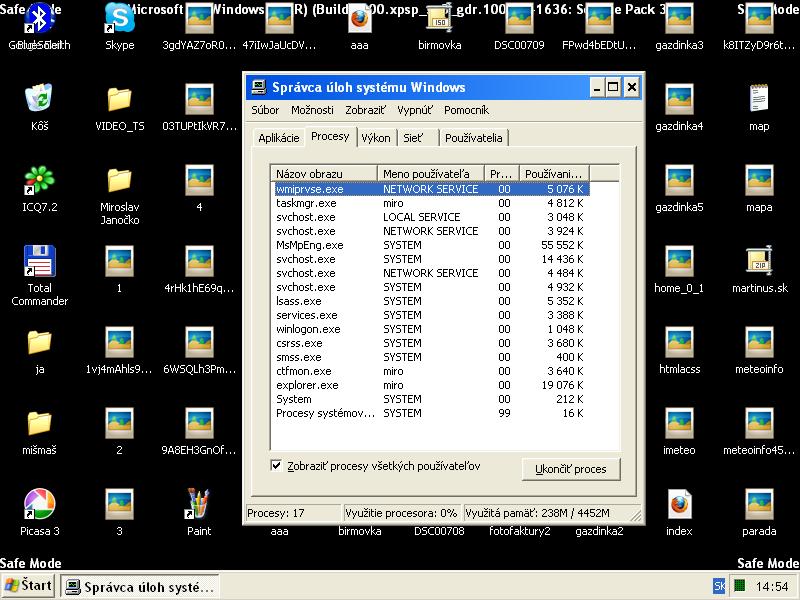The image size is (800, 600).
Task: Sort by Názov obrazu column header
Action: tap(323, 173)
